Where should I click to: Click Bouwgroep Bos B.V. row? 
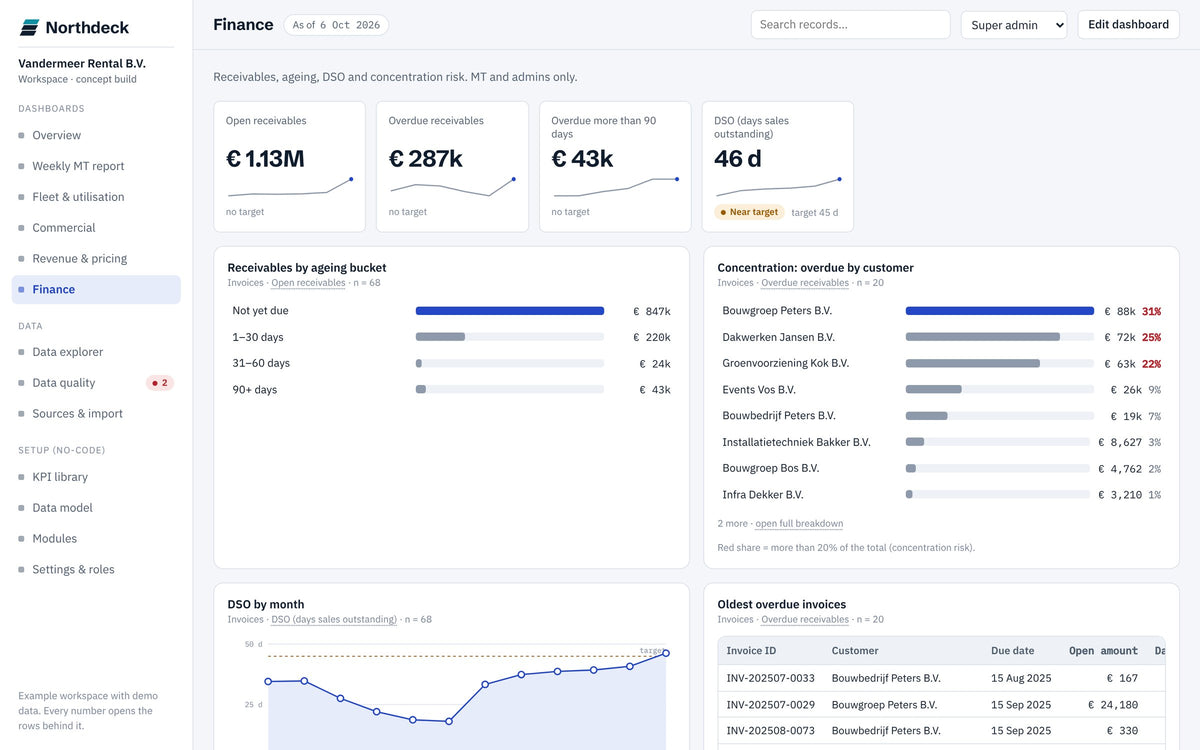click(x=941, y=468)
